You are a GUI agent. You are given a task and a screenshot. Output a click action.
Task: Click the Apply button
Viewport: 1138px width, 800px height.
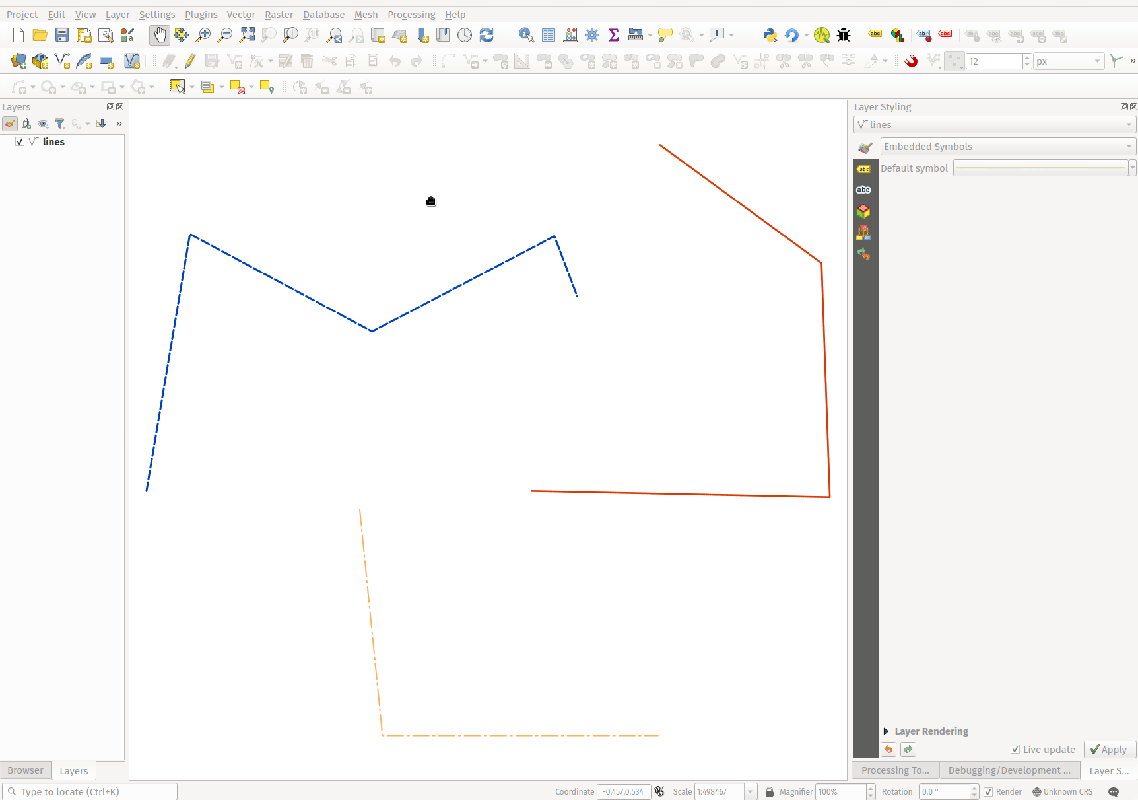click(1109, 749)
